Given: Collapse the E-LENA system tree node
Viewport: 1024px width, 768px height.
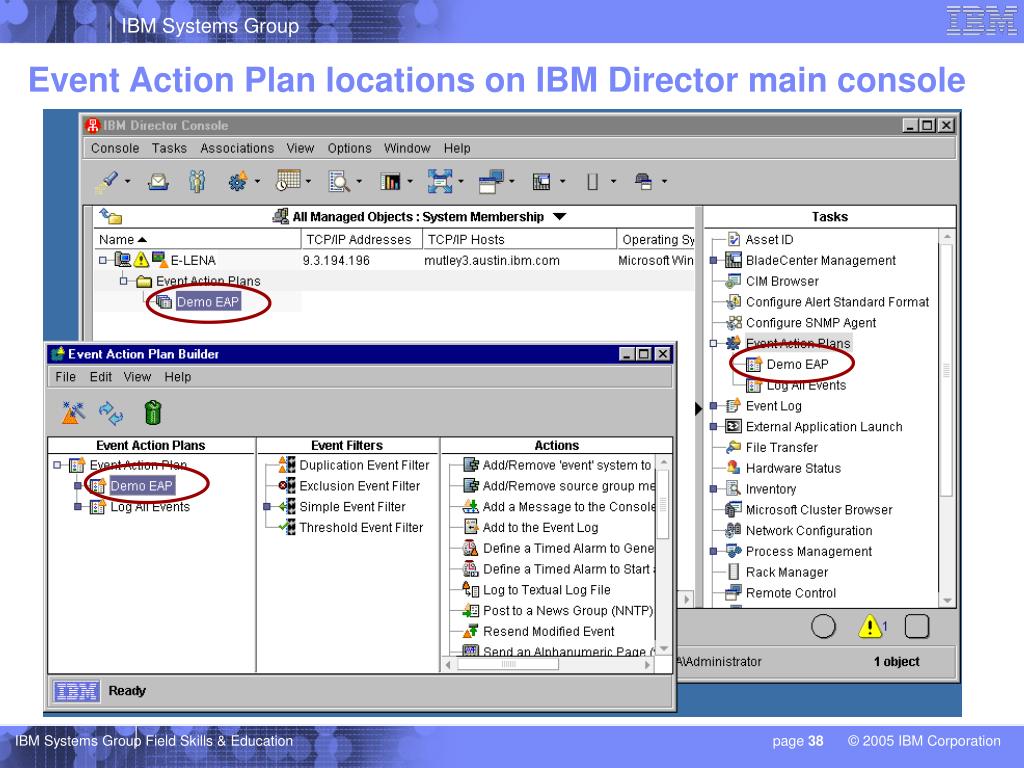Looking at the screenshot, I should coord(103,260).
